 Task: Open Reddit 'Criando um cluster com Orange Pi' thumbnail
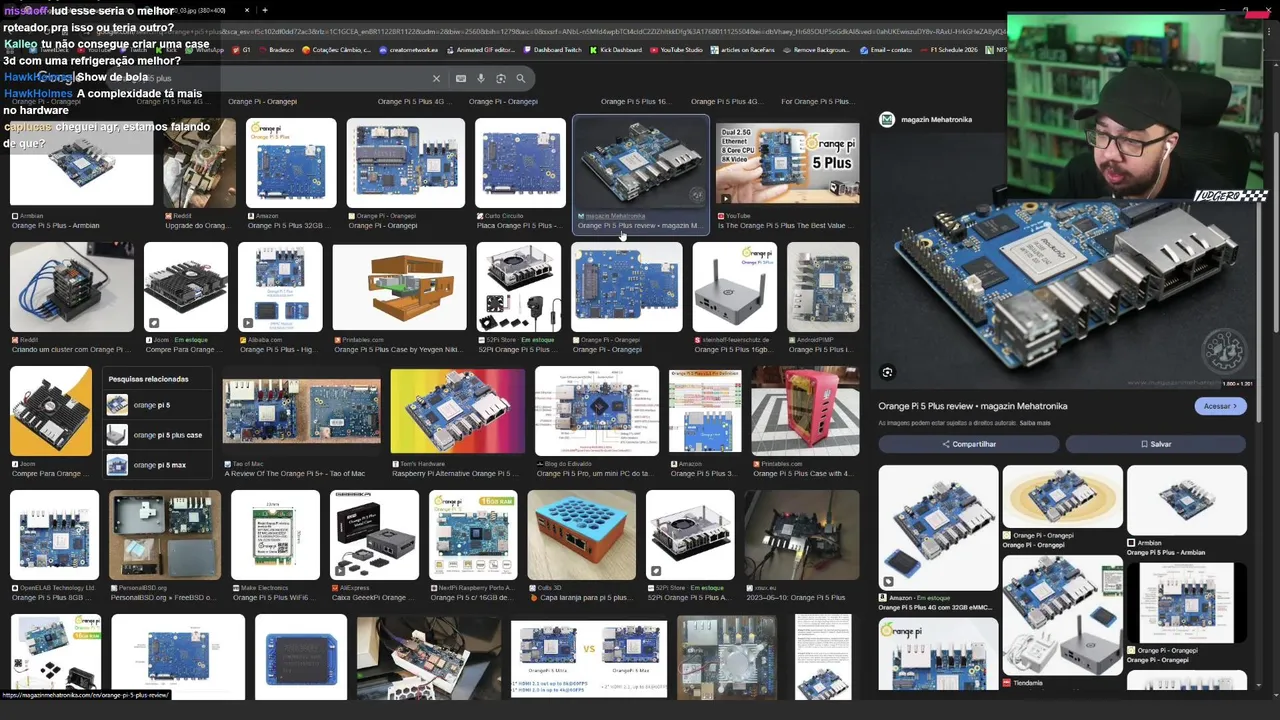pyautogui.click(x=72, y=287)
